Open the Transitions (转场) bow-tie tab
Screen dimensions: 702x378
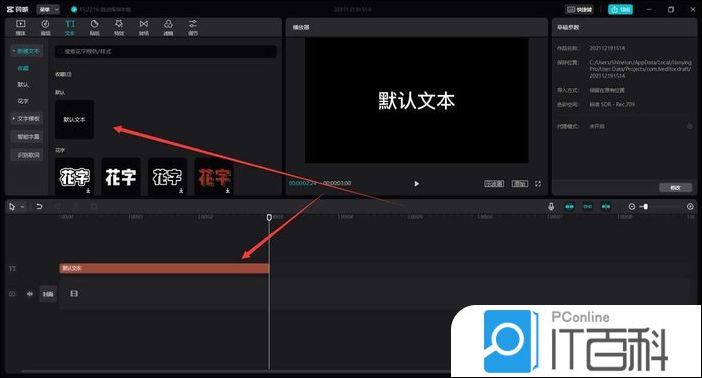tap(144, 27)
